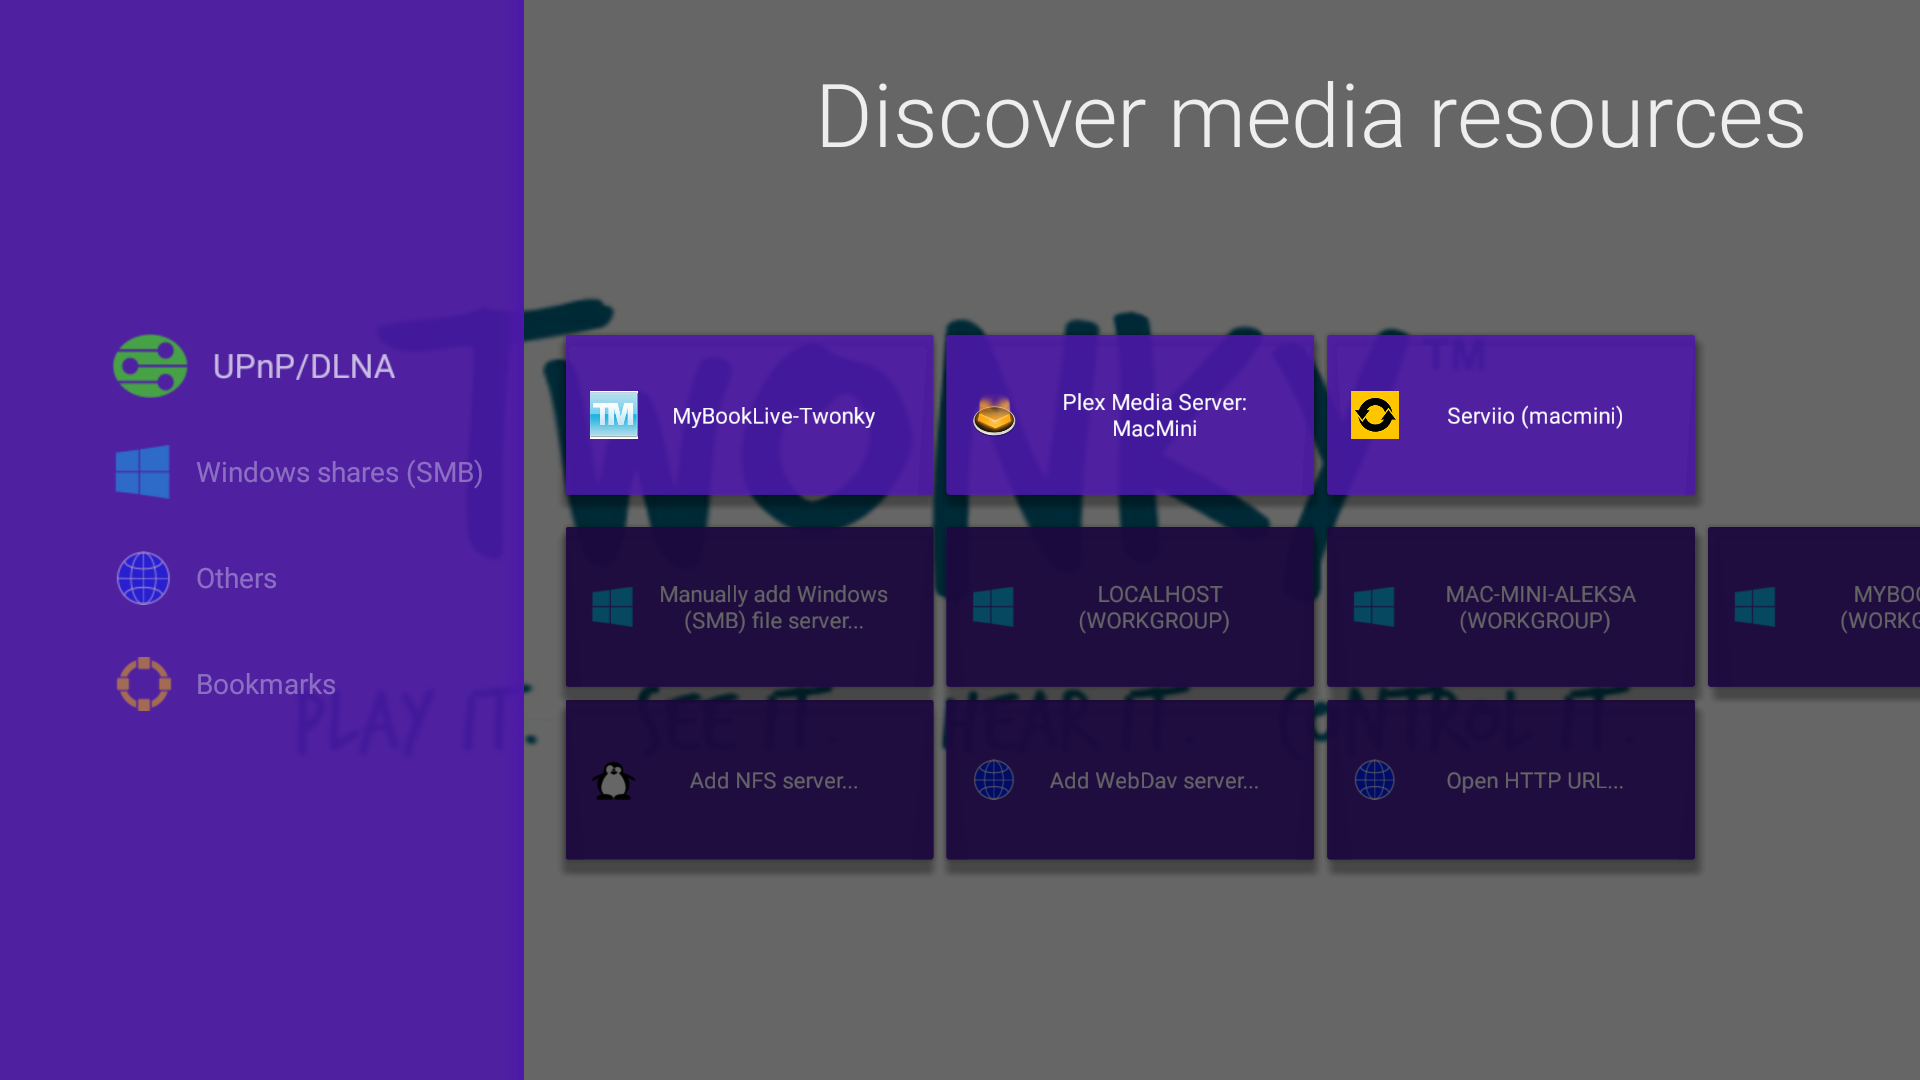Select Serviio (macmini) server tile
Viewport: 1920px width, 1080px height.
click(x=1510, y=415)
